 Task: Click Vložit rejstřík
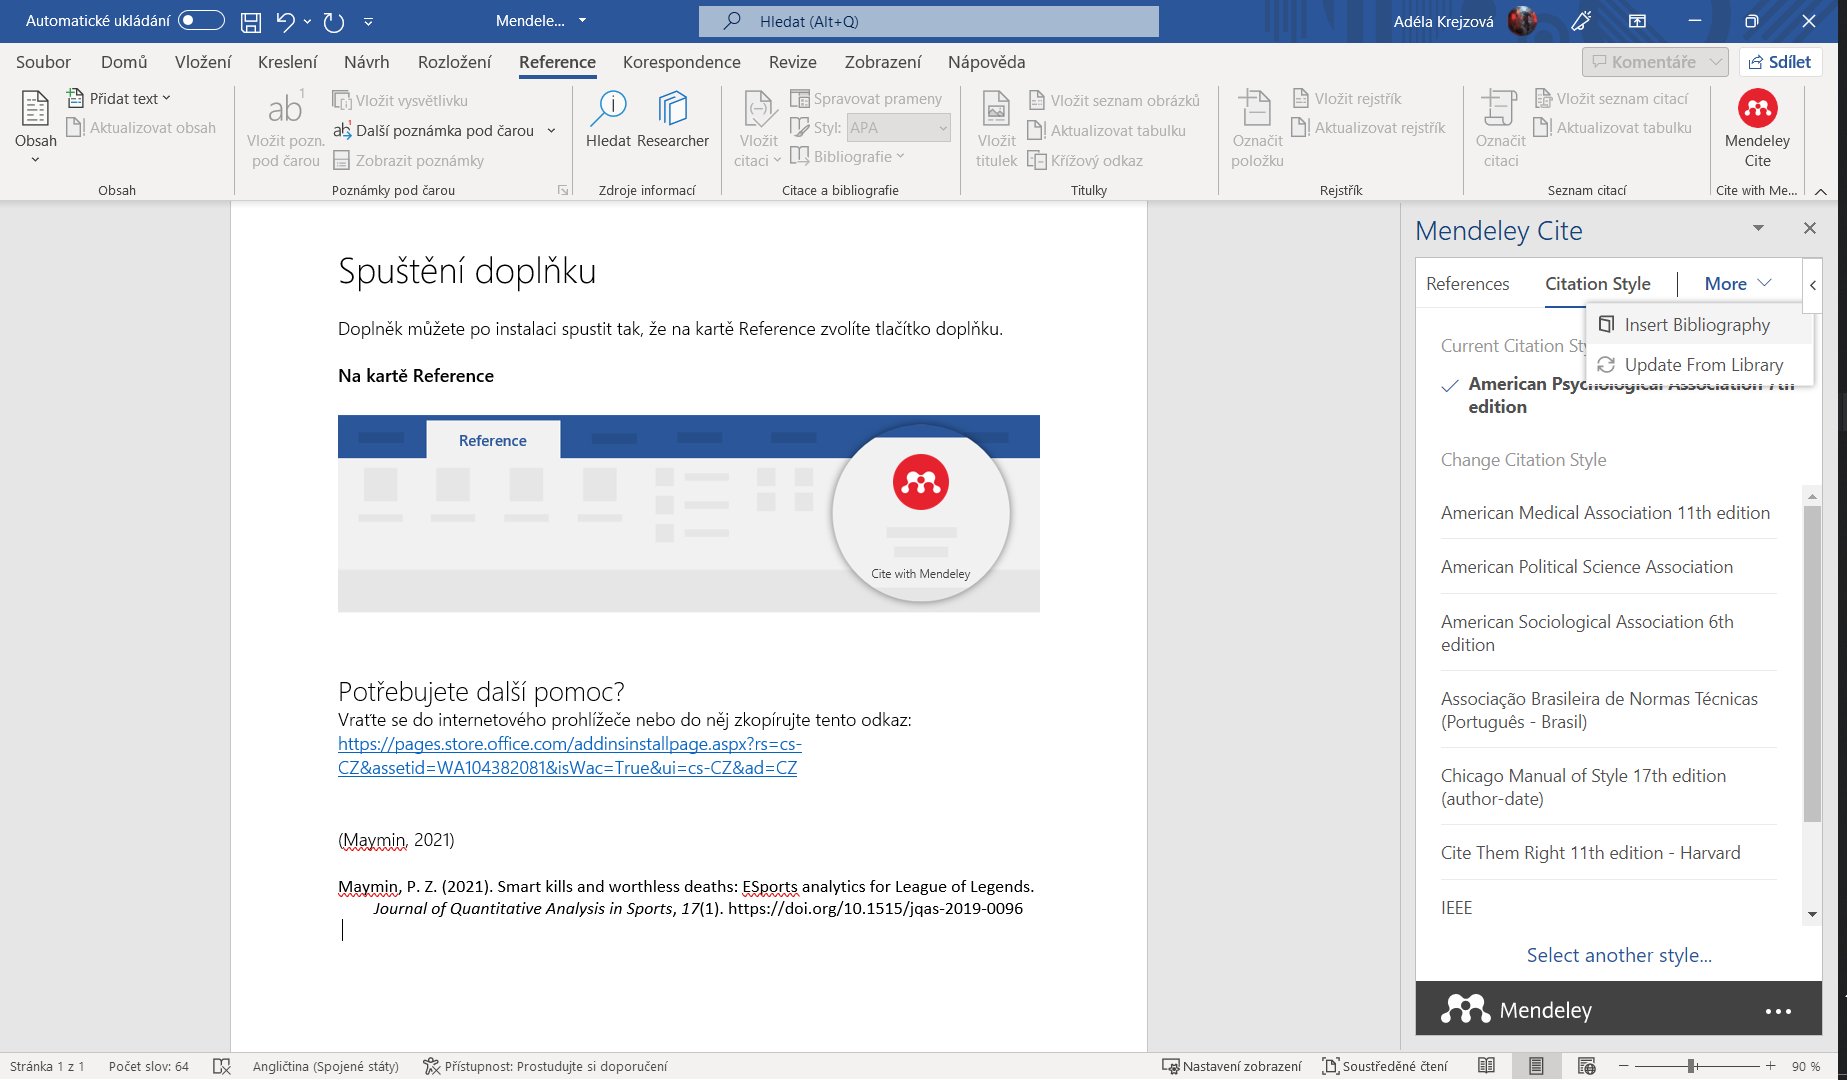coord(1347,98)
